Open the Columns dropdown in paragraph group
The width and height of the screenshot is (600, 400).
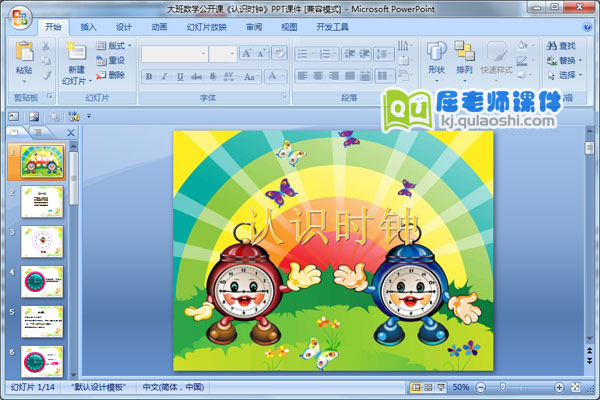385,76
